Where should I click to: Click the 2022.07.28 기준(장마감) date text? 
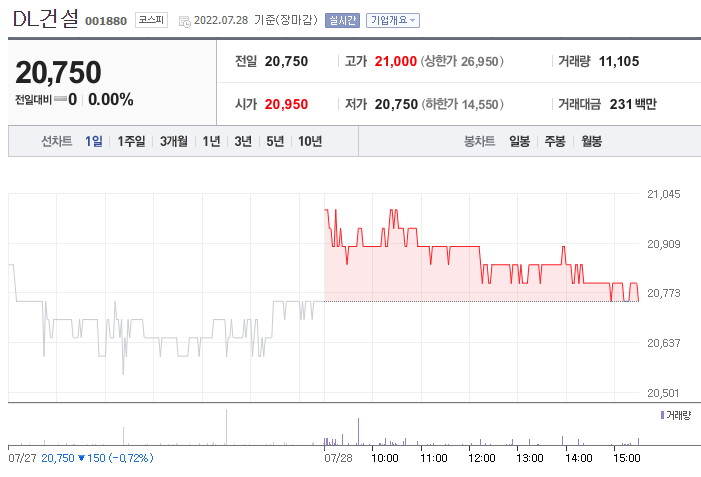coord(256,20)
